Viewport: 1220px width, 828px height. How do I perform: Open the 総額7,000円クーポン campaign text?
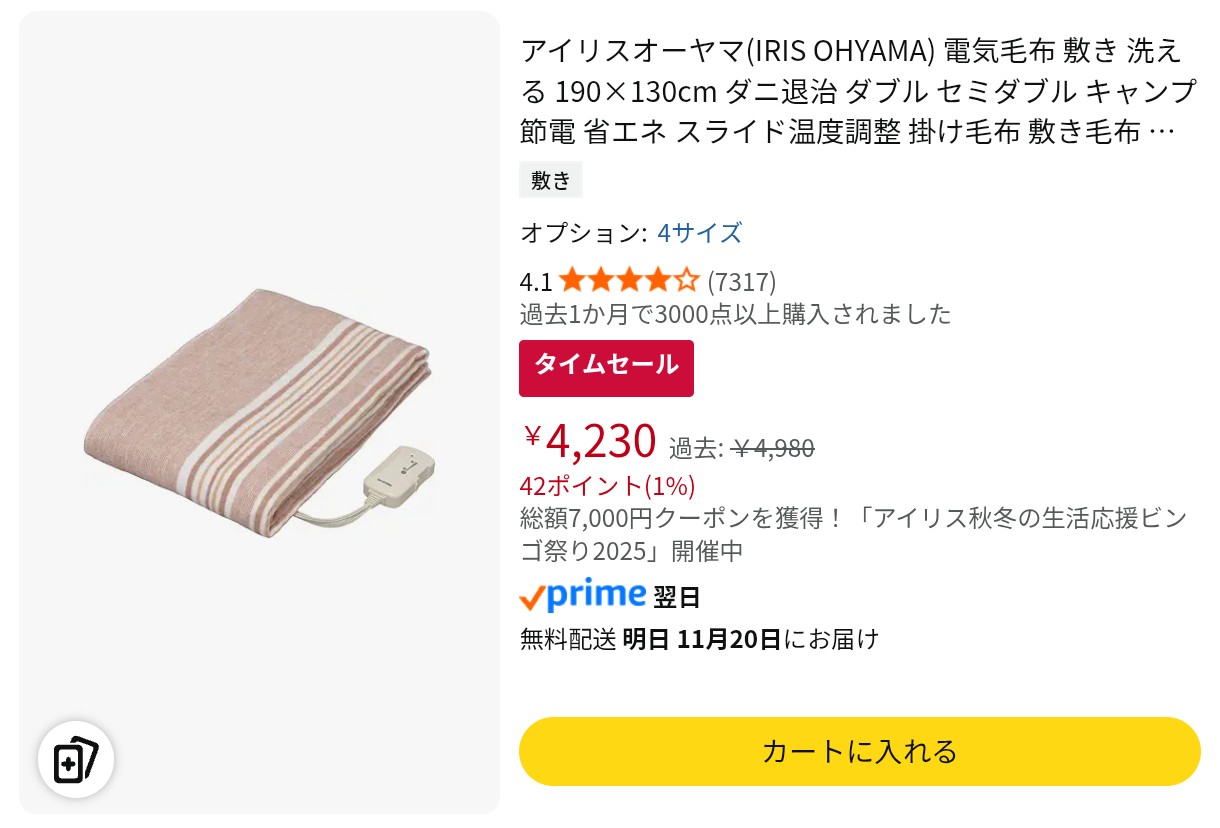click(853, 534)
